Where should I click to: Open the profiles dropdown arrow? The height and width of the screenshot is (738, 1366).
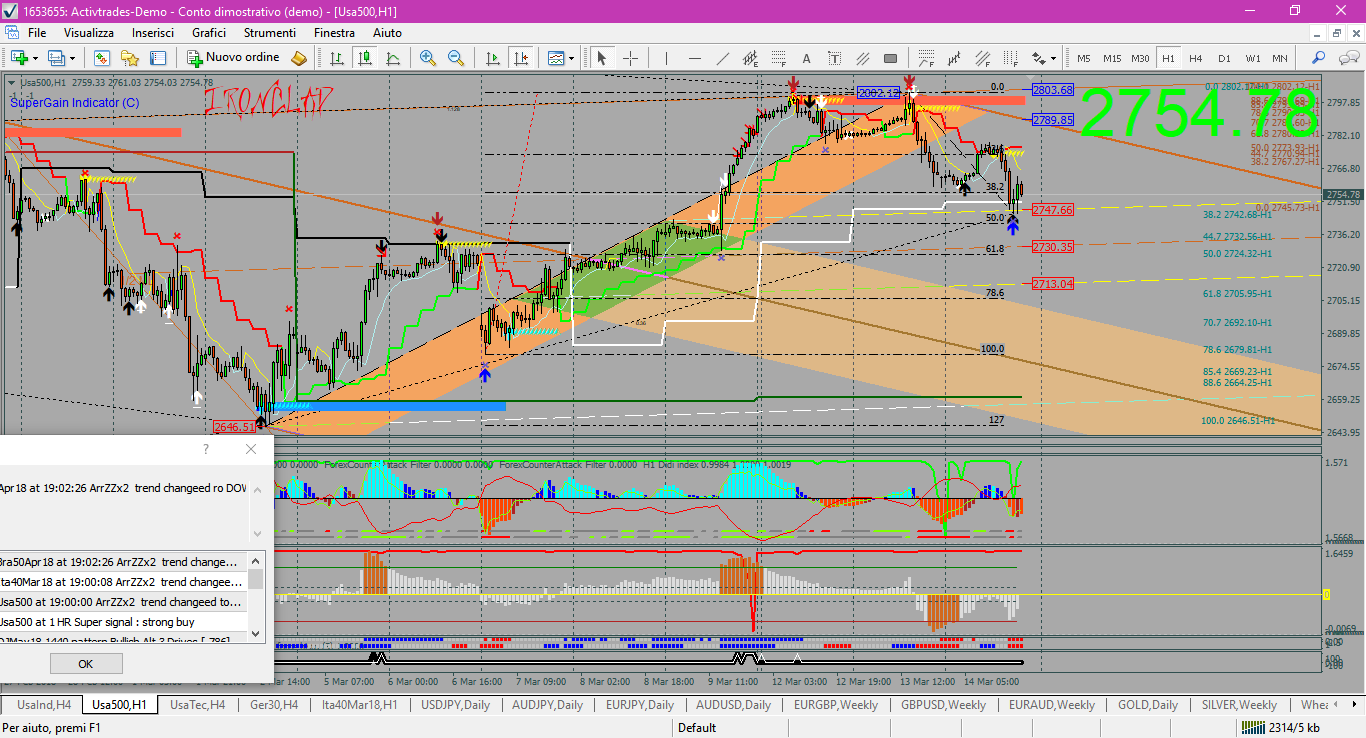(x=73, y=58)
